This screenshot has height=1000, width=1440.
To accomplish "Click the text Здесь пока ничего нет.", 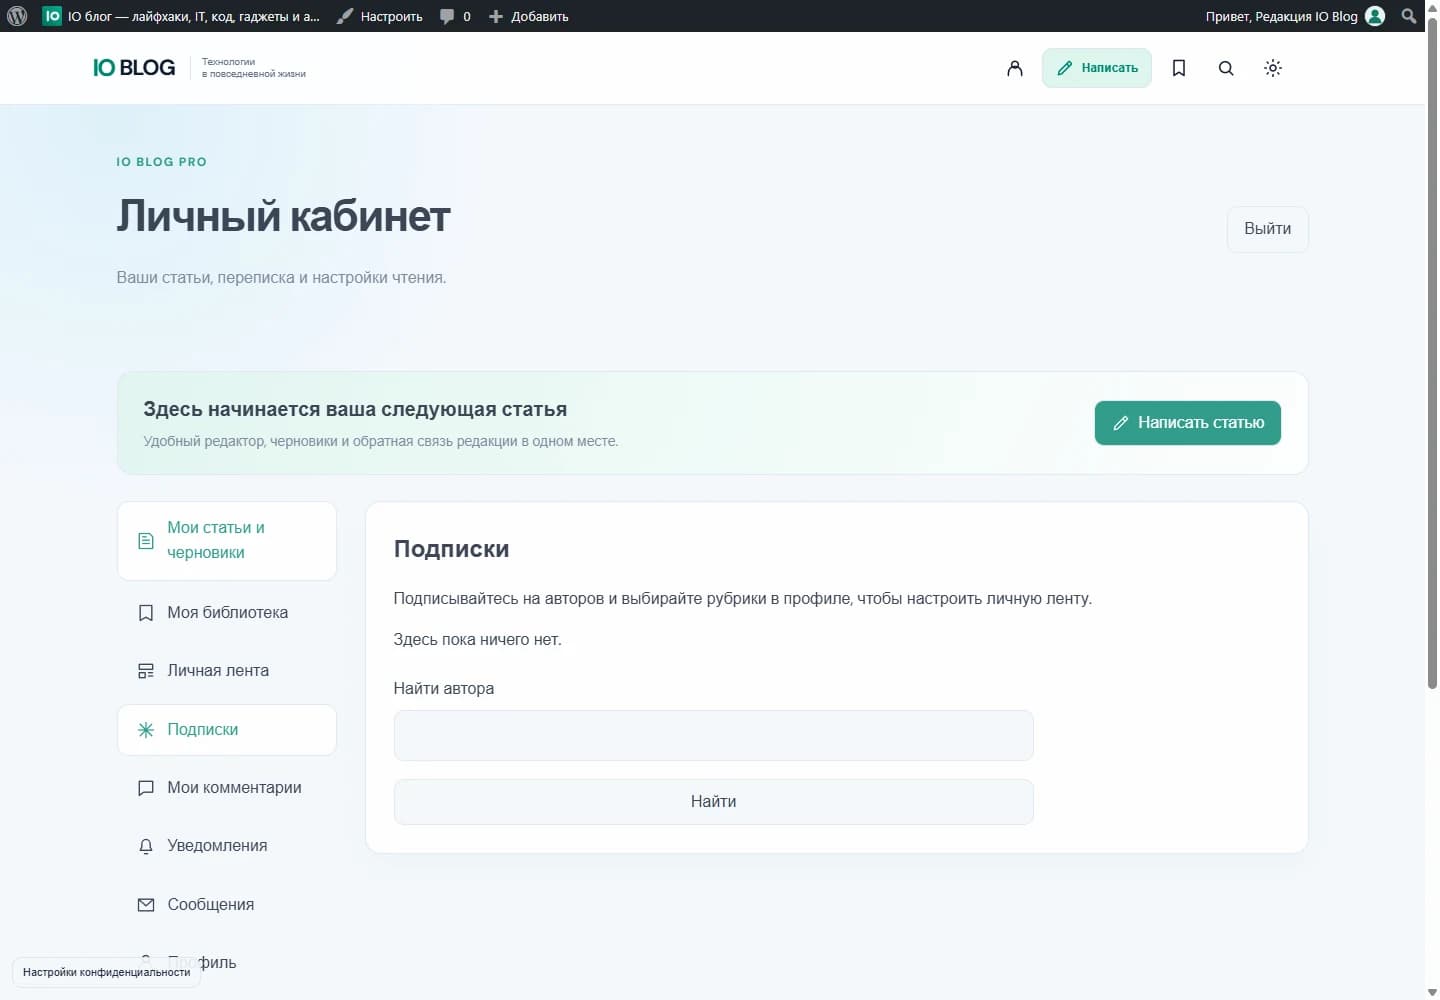I will (477, 640).
